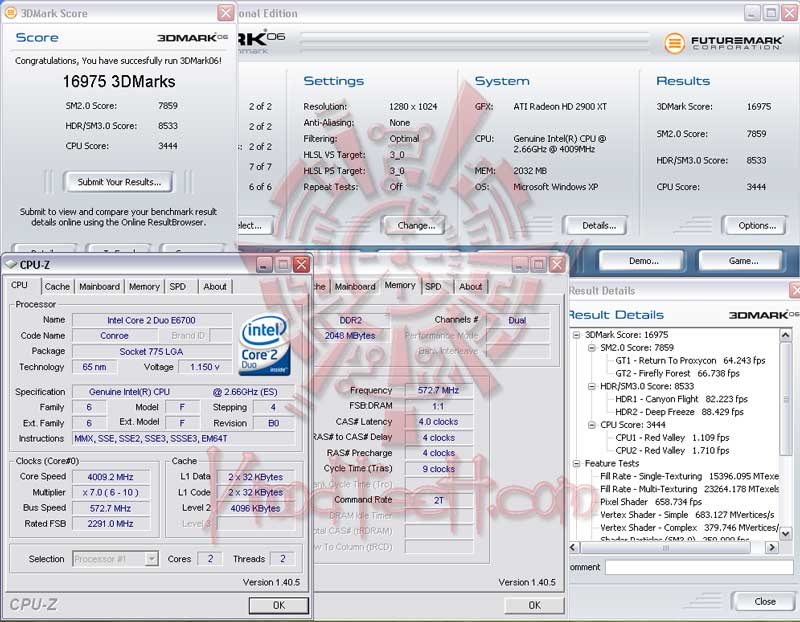This screenshot has width=800, height=622.
Task: Collapse the Feature Tests node
Action: pyautogui.click(x=576, y=463)
